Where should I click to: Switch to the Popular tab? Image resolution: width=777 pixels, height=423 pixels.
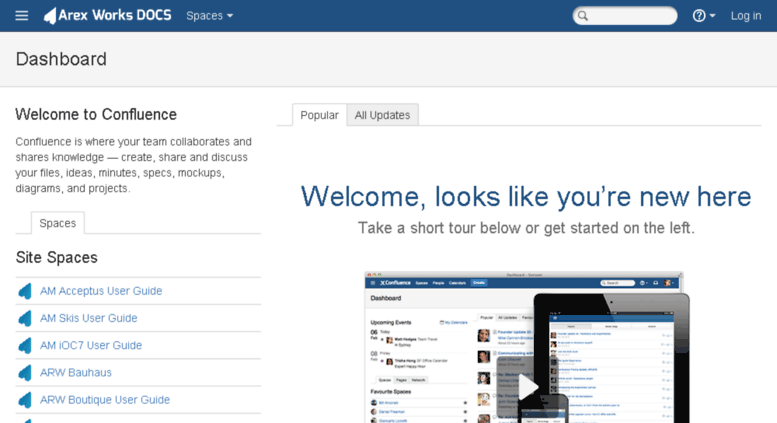pyautogui.click(x=320, y=115)
